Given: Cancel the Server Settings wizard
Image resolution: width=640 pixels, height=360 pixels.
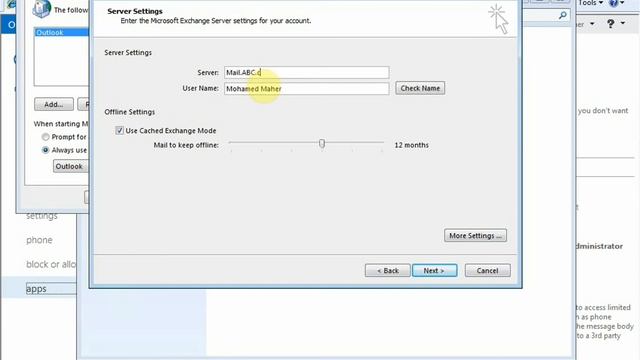Looking at the screenshot, I should 487,271.
